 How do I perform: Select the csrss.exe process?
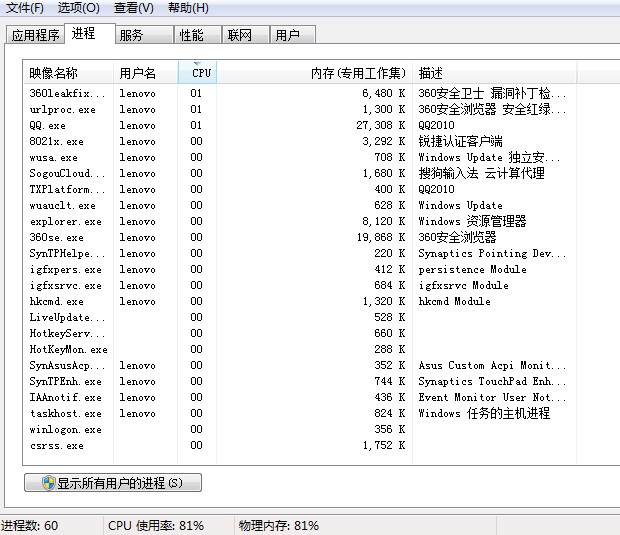(299, 446)
